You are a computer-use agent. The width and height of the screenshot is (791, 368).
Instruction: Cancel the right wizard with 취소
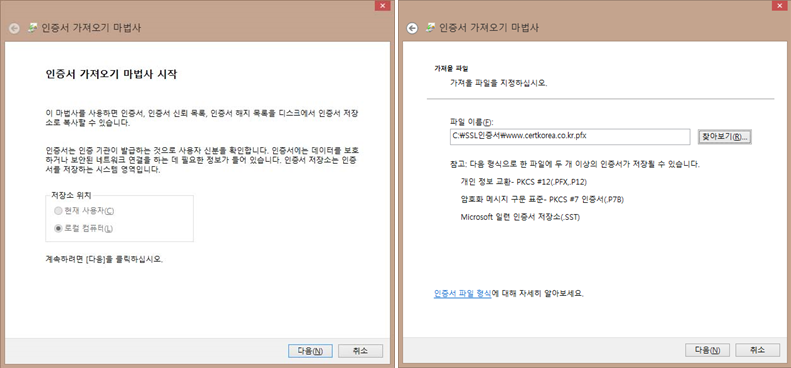[x=758, y=350]
